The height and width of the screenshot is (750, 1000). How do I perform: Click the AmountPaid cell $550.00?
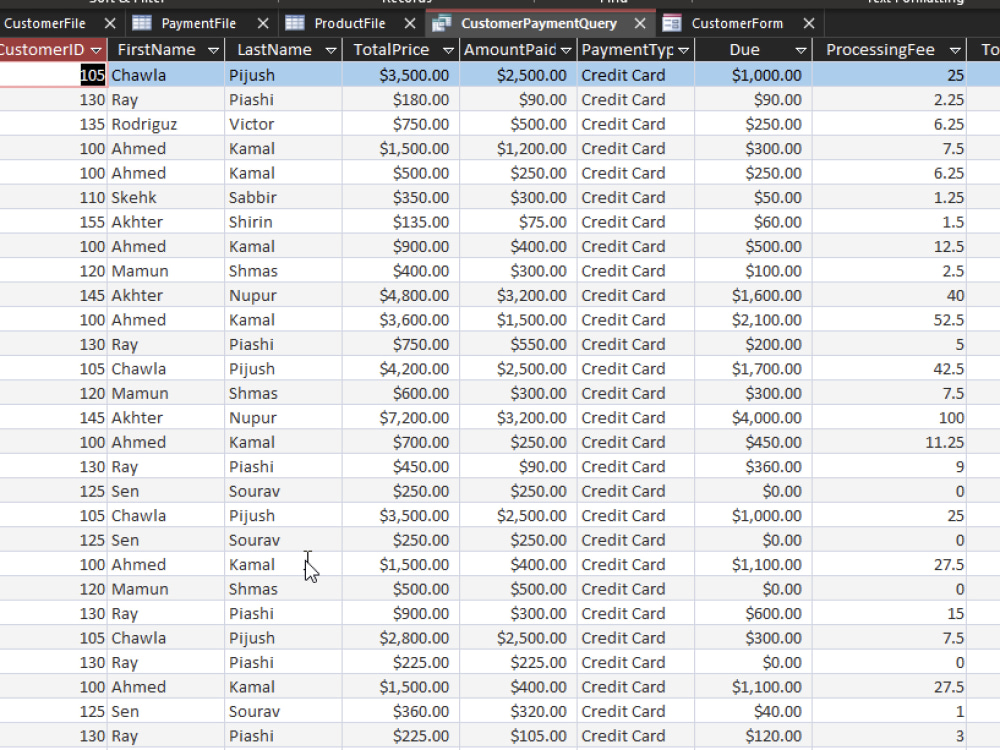tap(518, 344)
